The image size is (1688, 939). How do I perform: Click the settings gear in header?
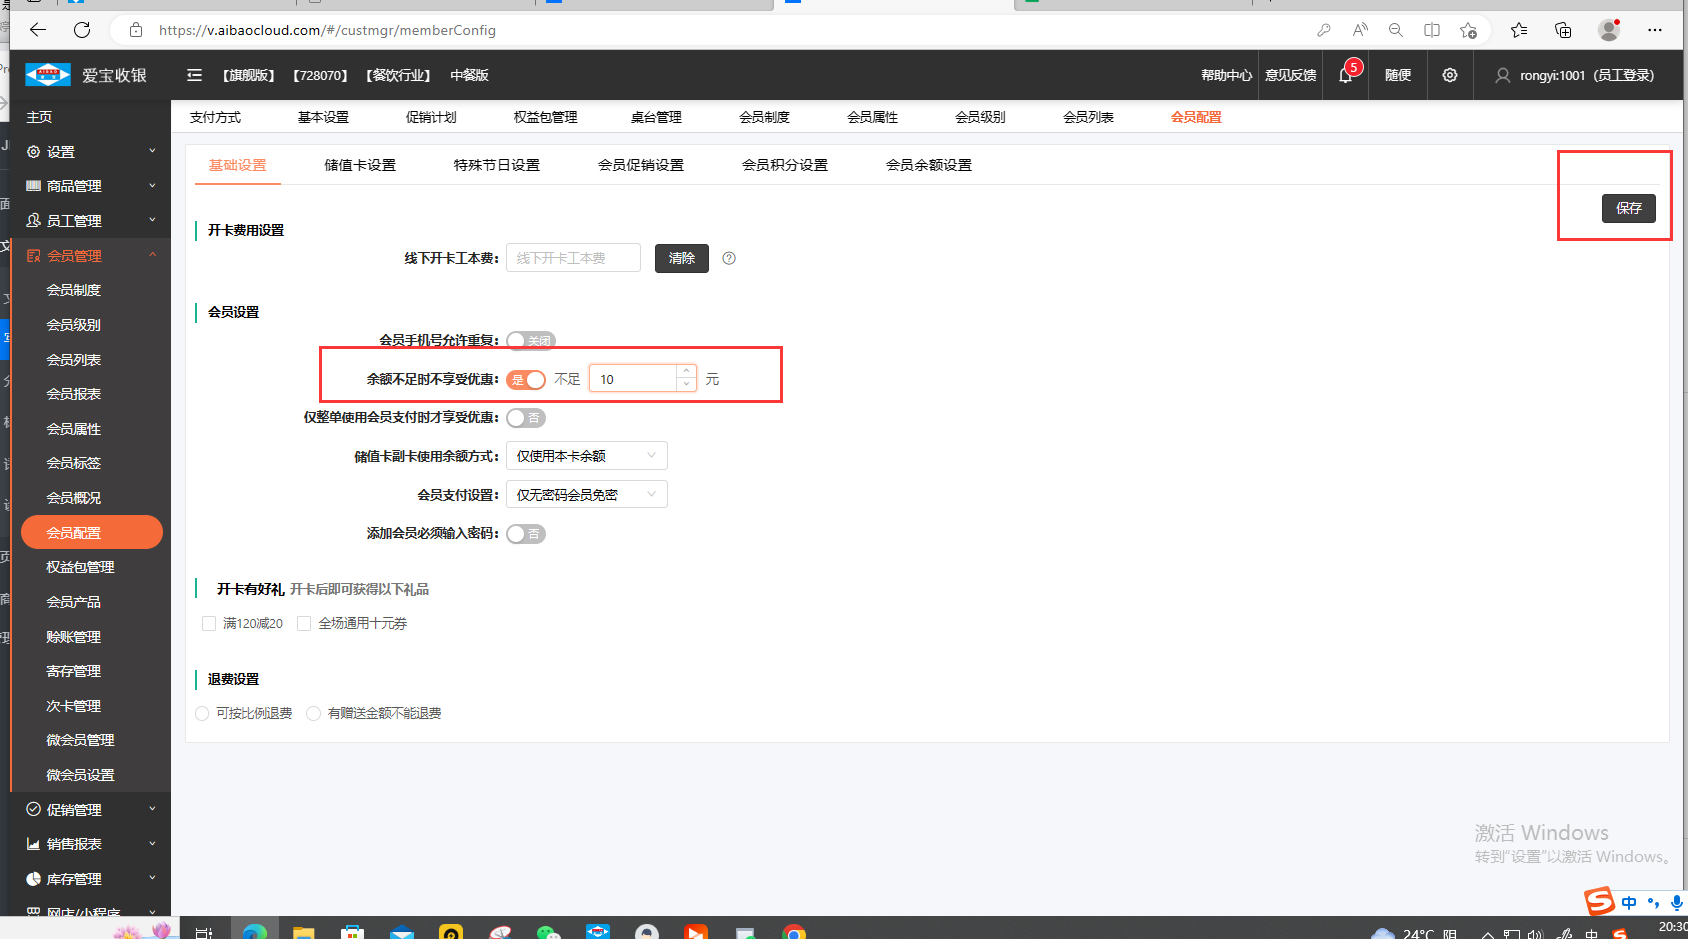(x=1449, y=75)
